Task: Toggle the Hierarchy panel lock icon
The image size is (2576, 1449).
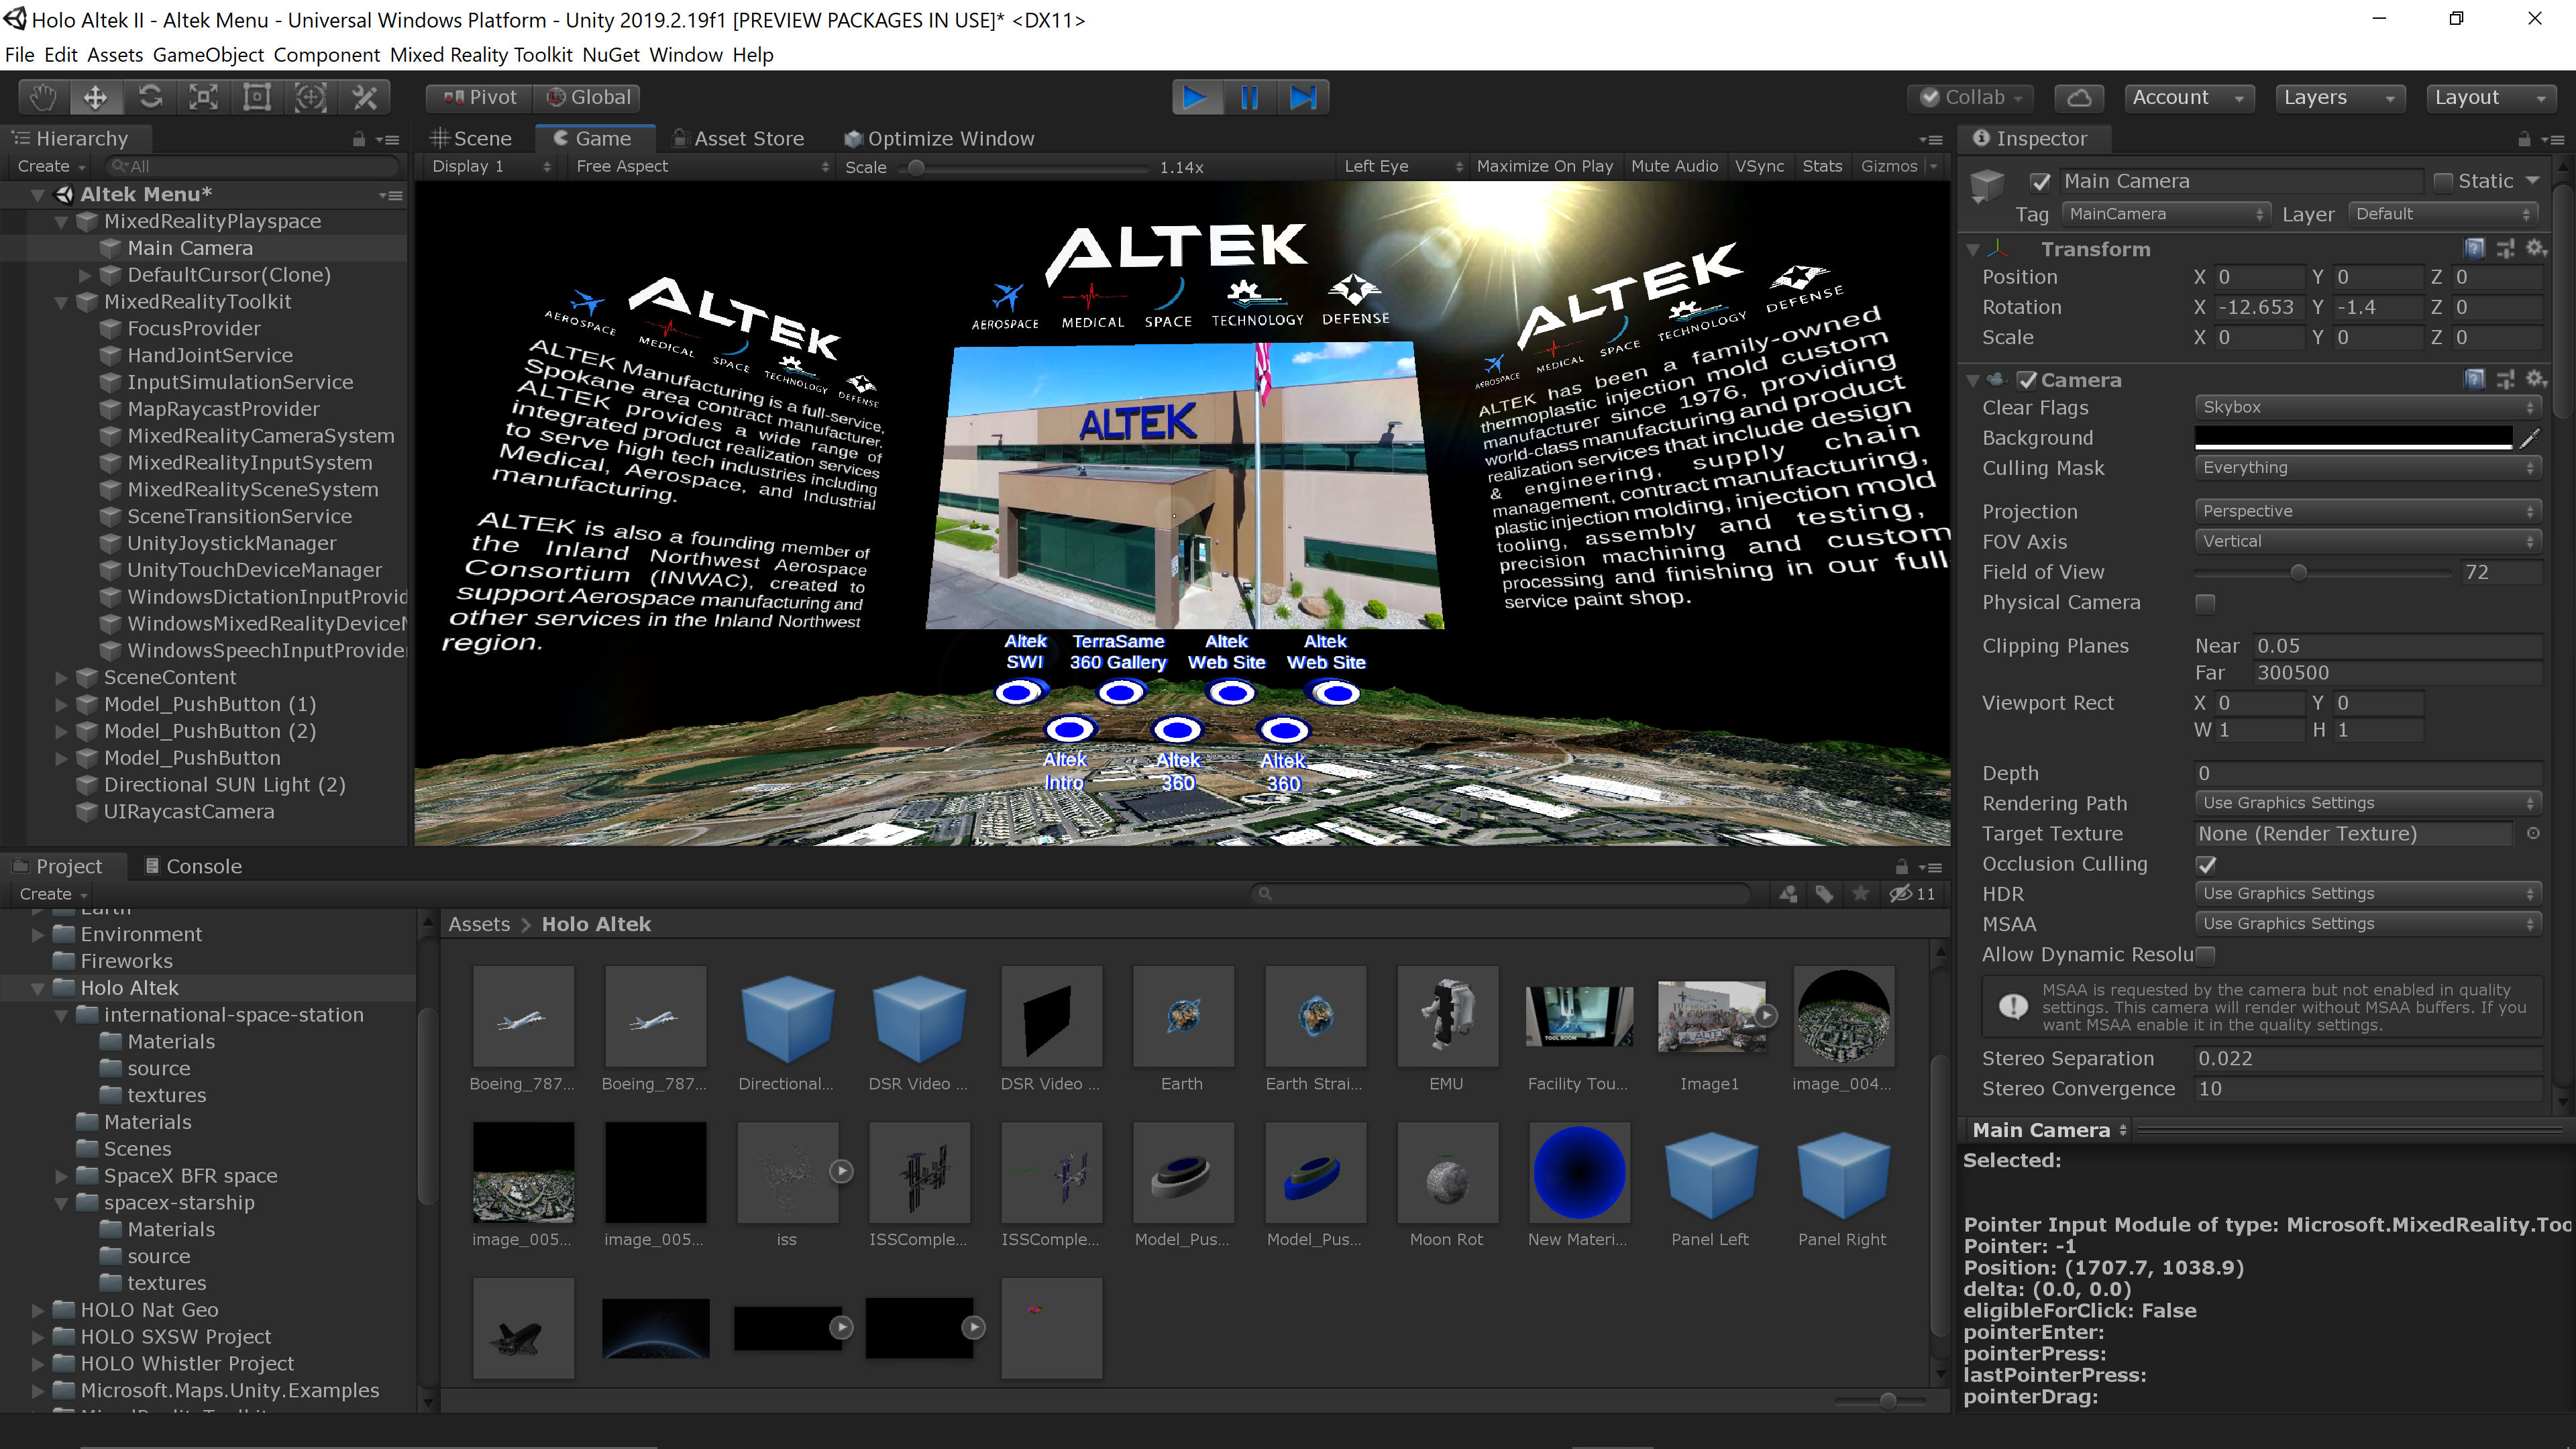Action: [x=358, y=139]
